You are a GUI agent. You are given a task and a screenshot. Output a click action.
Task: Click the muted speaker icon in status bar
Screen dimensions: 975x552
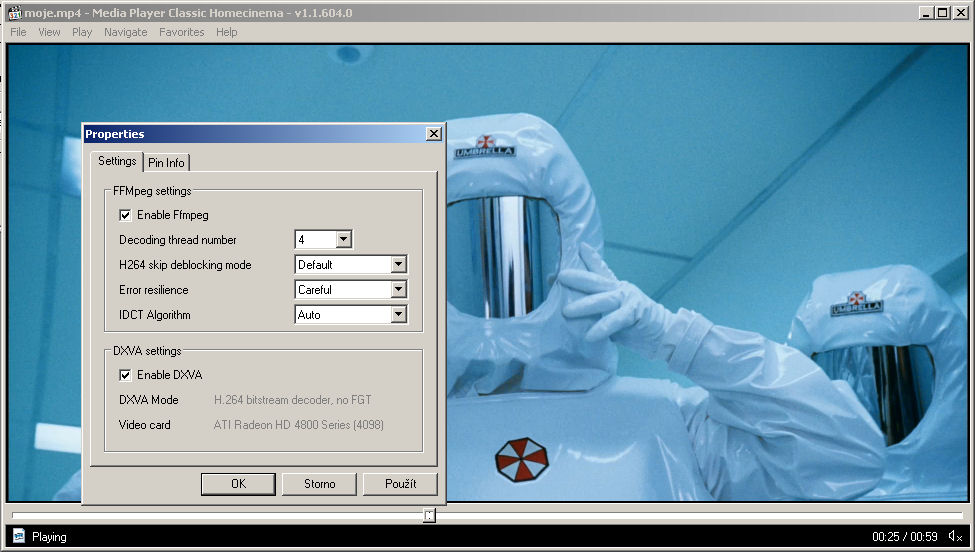956,536
